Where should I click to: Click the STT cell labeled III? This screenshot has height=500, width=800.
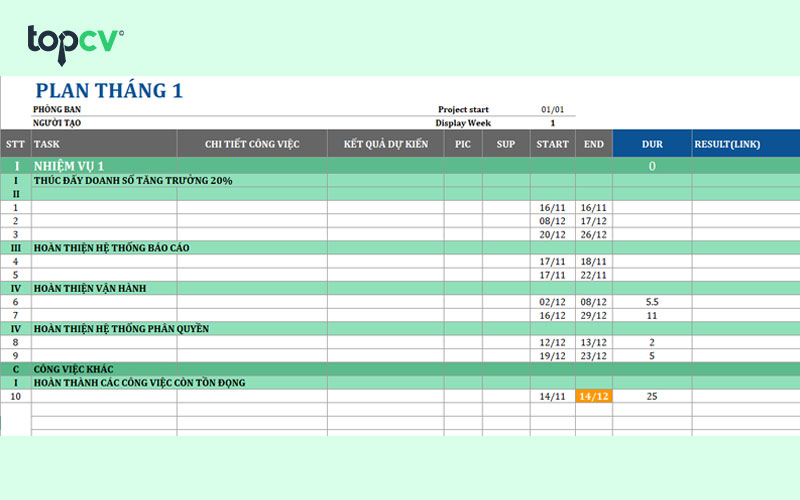pyautogui.click(x=15, y=248)
